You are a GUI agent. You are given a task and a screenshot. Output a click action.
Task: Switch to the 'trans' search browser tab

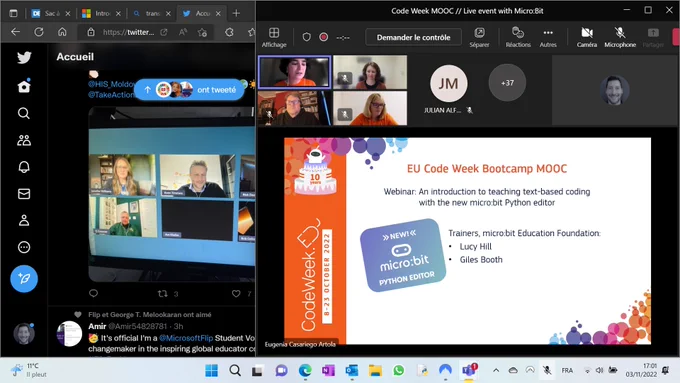152,13
